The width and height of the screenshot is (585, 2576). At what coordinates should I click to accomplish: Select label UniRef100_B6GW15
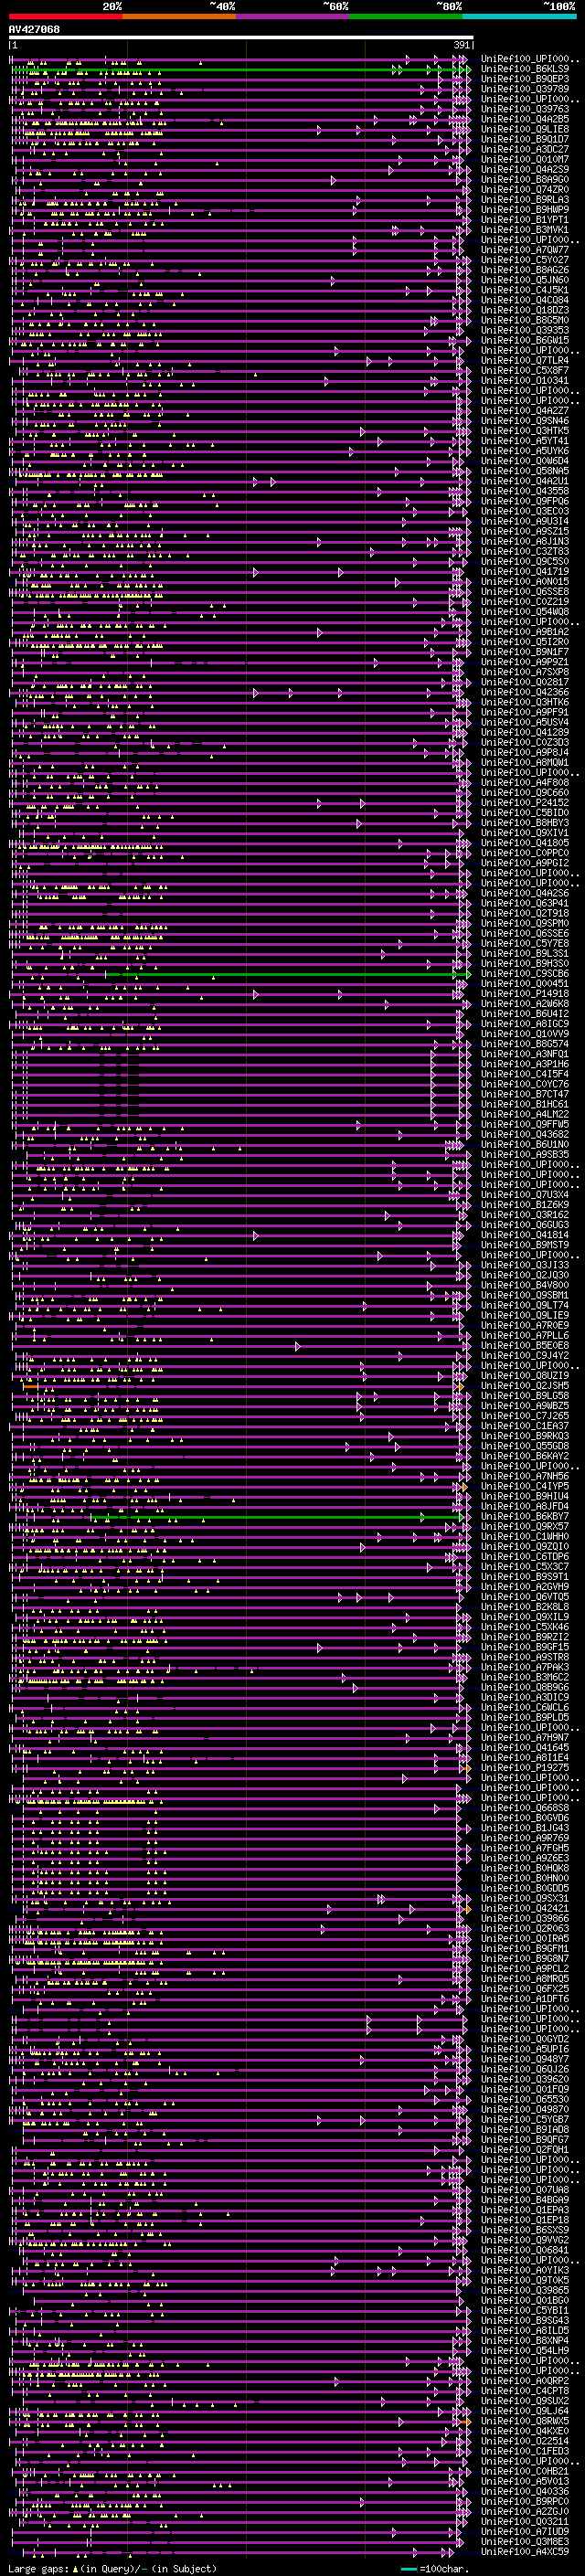[x=525, y=340]
